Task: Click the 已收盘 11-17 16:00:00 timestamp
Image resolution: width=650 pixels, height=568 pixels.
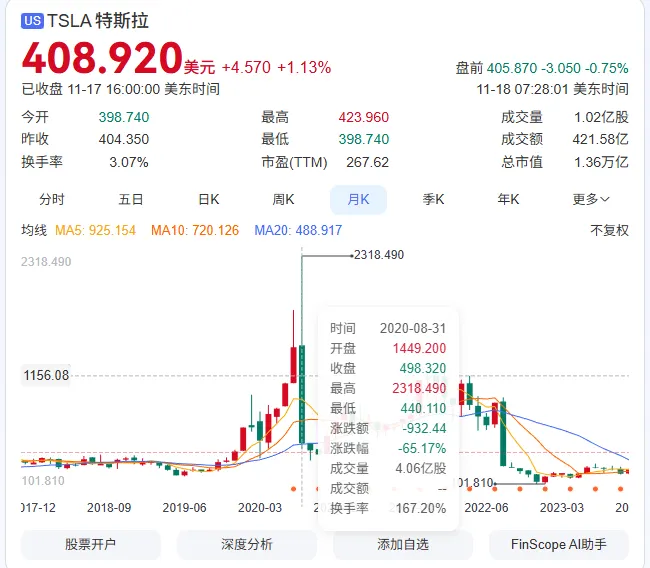Action: click(x=121, y=89)
